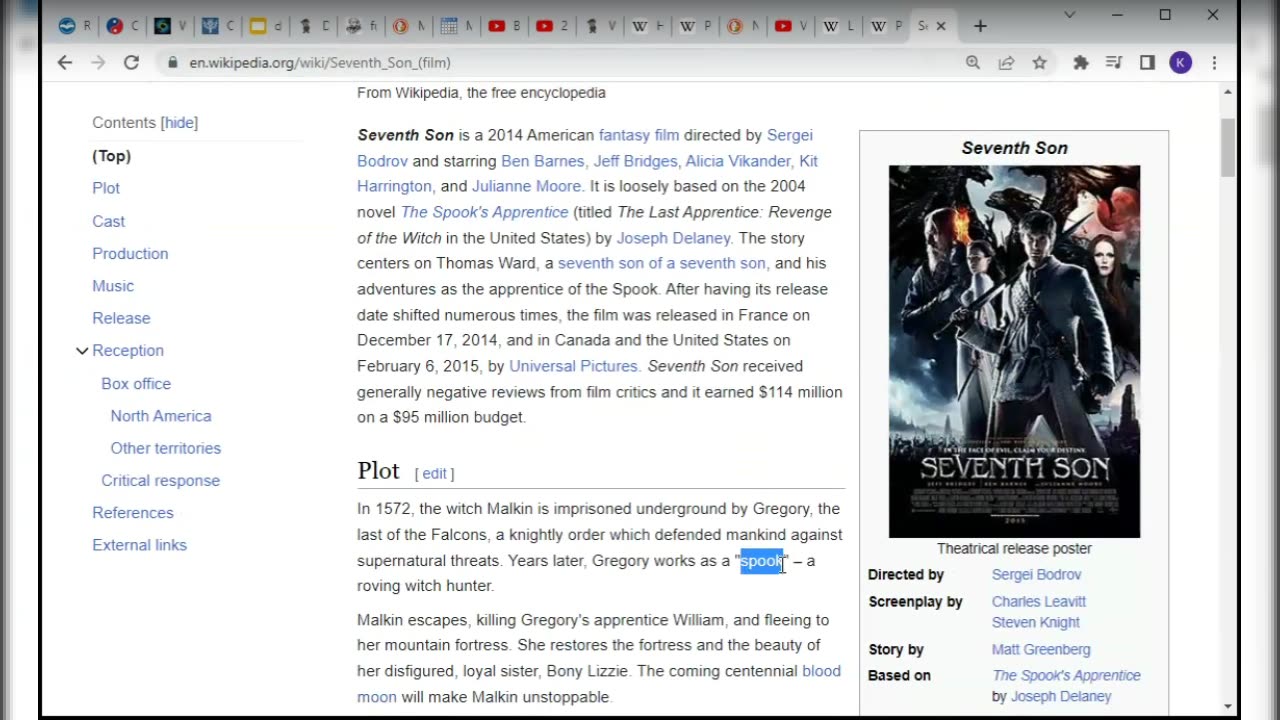Open Sergei Bodrov link in infobox
Screen dimensions: 1280x720
pyautogui.click(x=1036, y=575)
